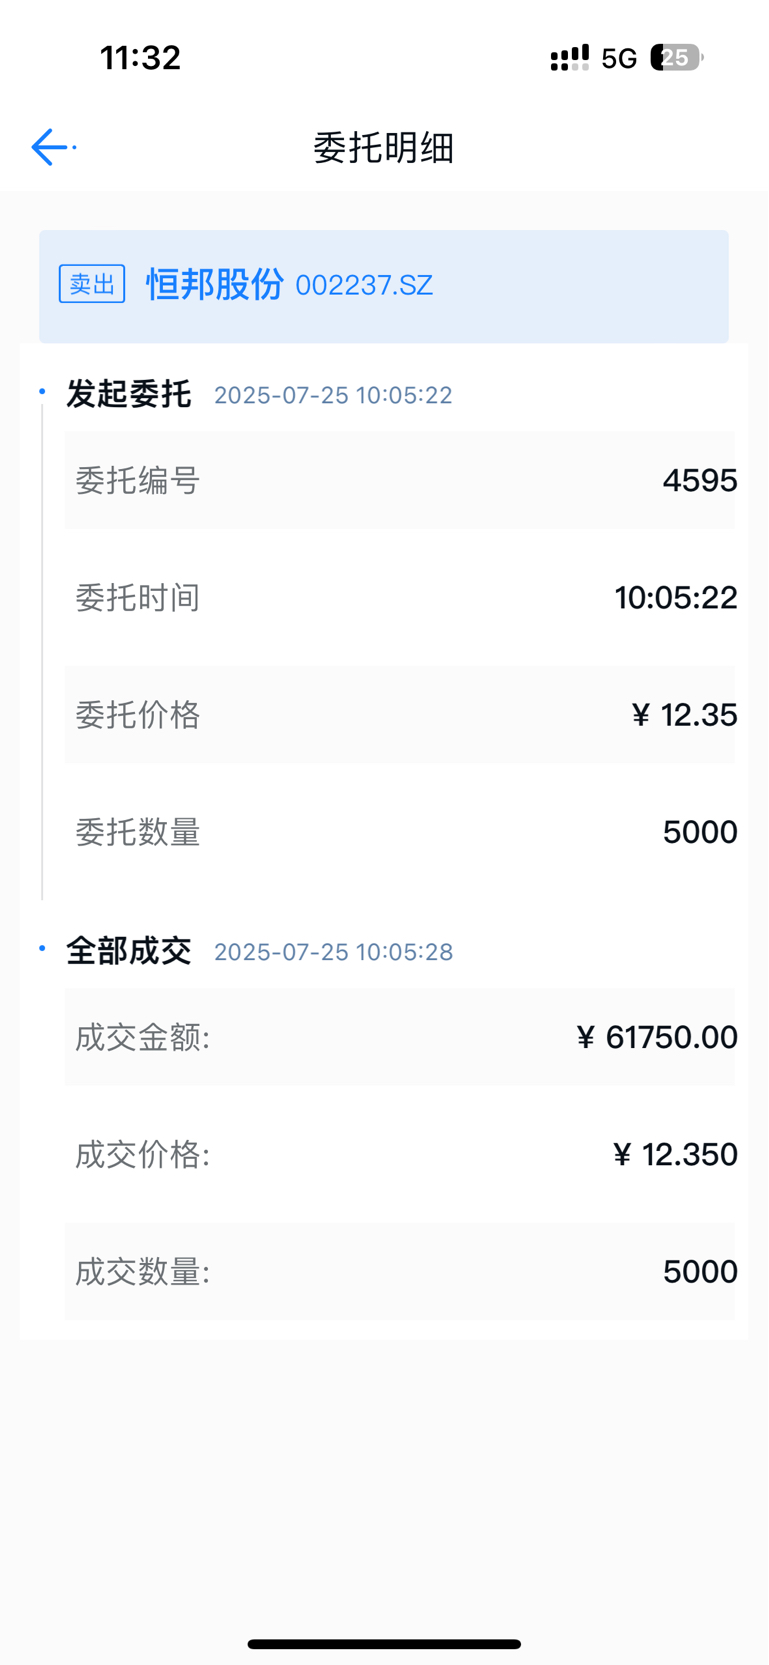Select the 成交数量 5000 row
769x1665 pixels.
[400, 1271]
